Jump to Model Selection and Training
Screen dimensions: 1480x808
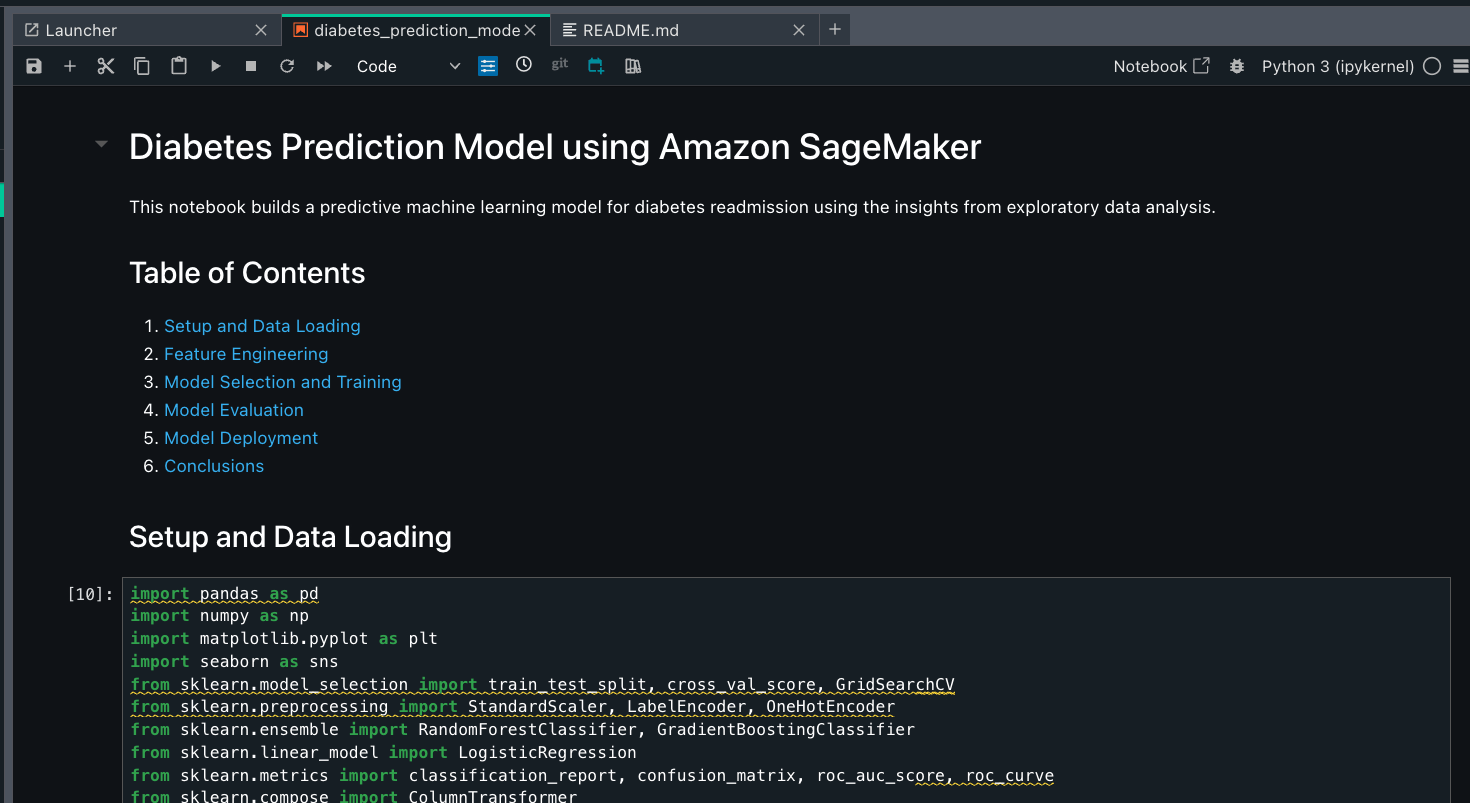click(283, 382)
